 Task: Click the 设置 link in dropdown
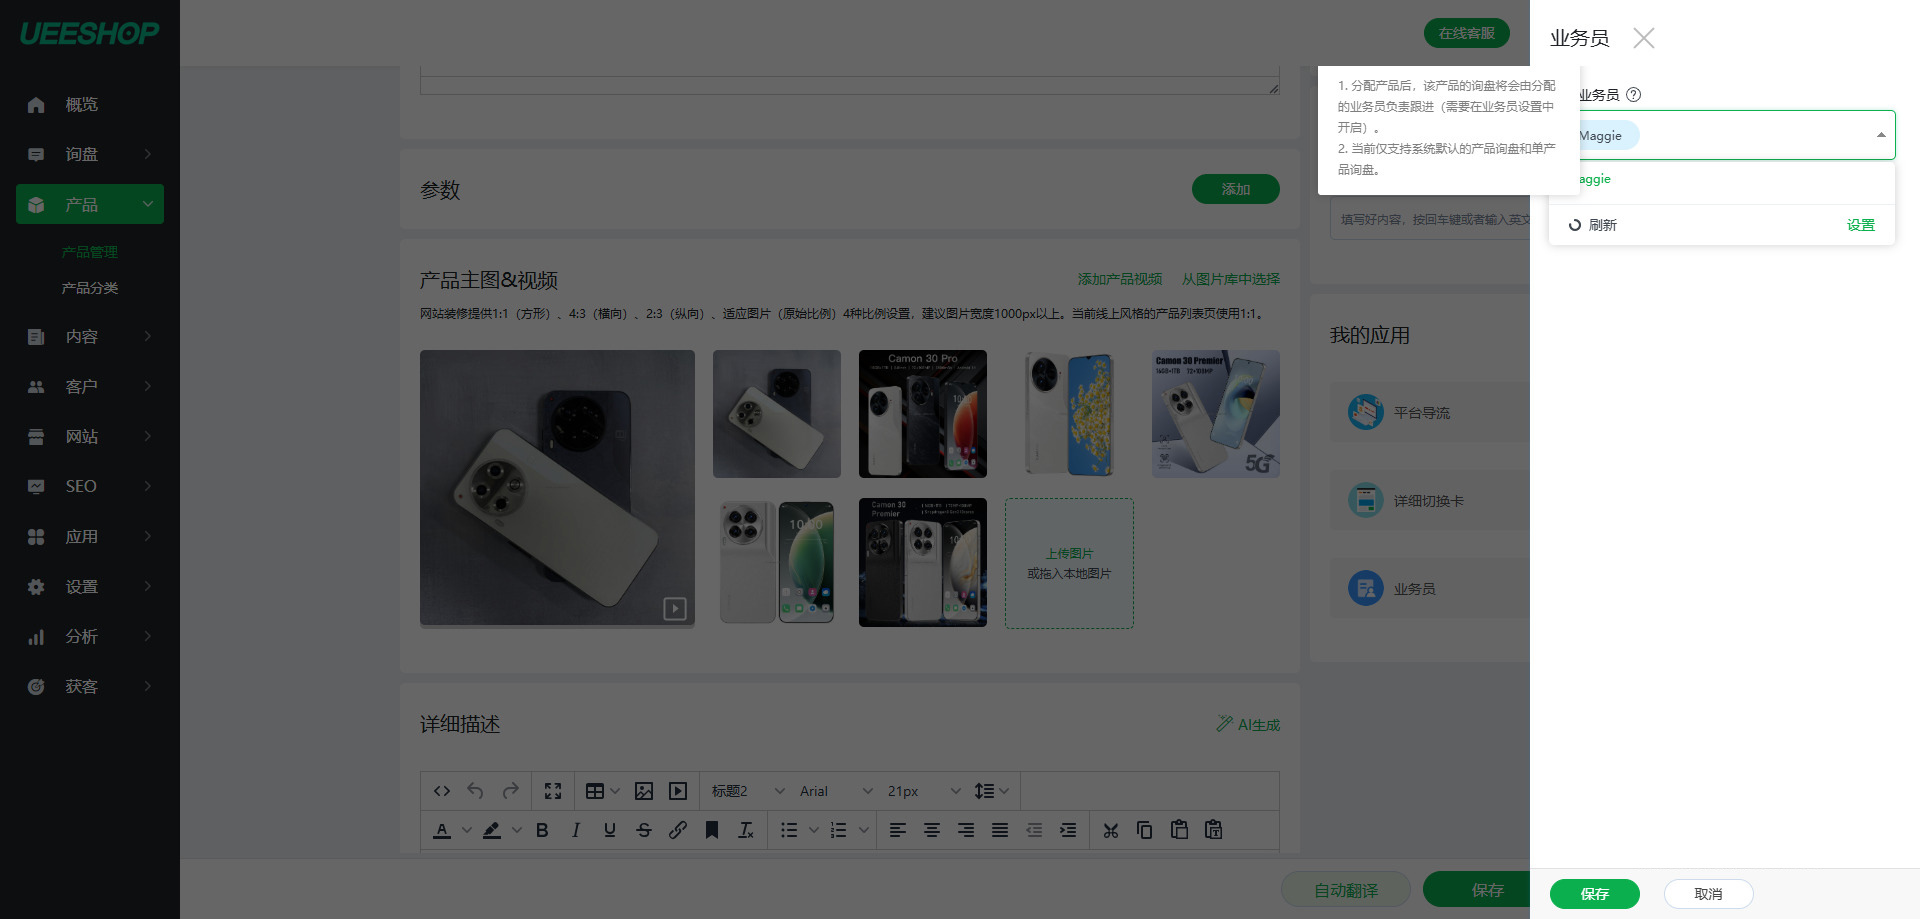coord(1861,225)
